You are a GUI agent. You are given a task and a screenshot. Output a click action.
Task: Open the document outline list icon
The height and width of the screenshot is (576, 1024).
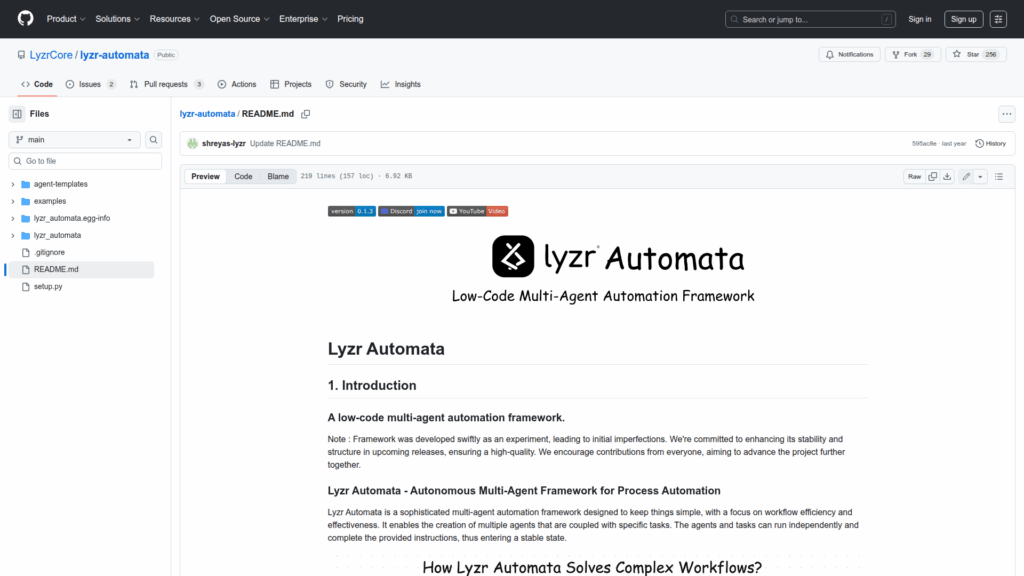[999, 176]
